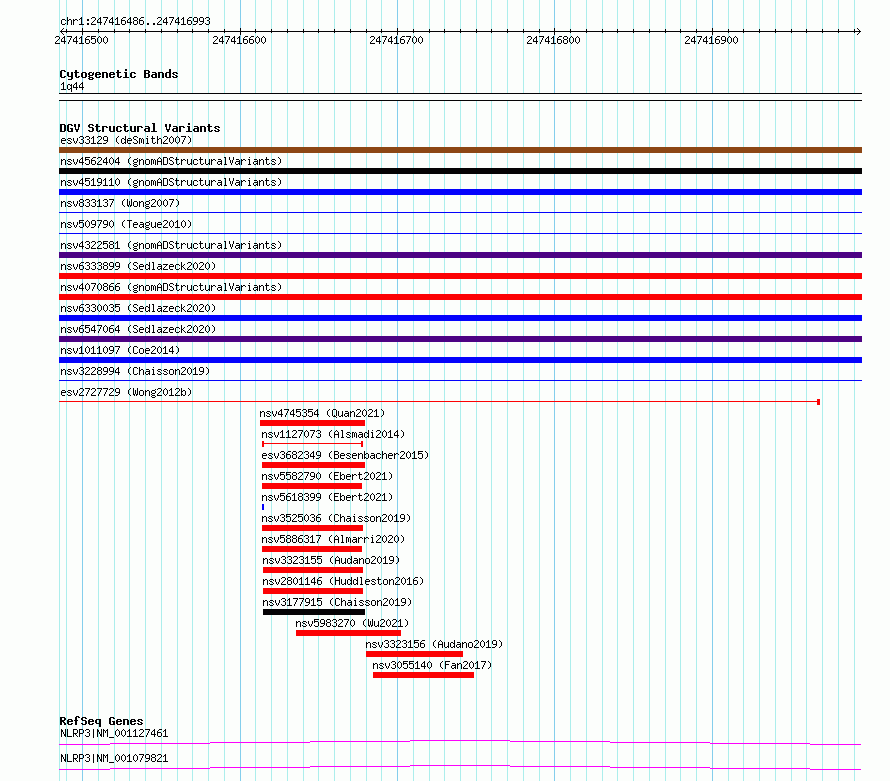Screen dimensions: 890x781
Task: Click nsv5983270 (Wu2021) label
Action: coord(352,623)
